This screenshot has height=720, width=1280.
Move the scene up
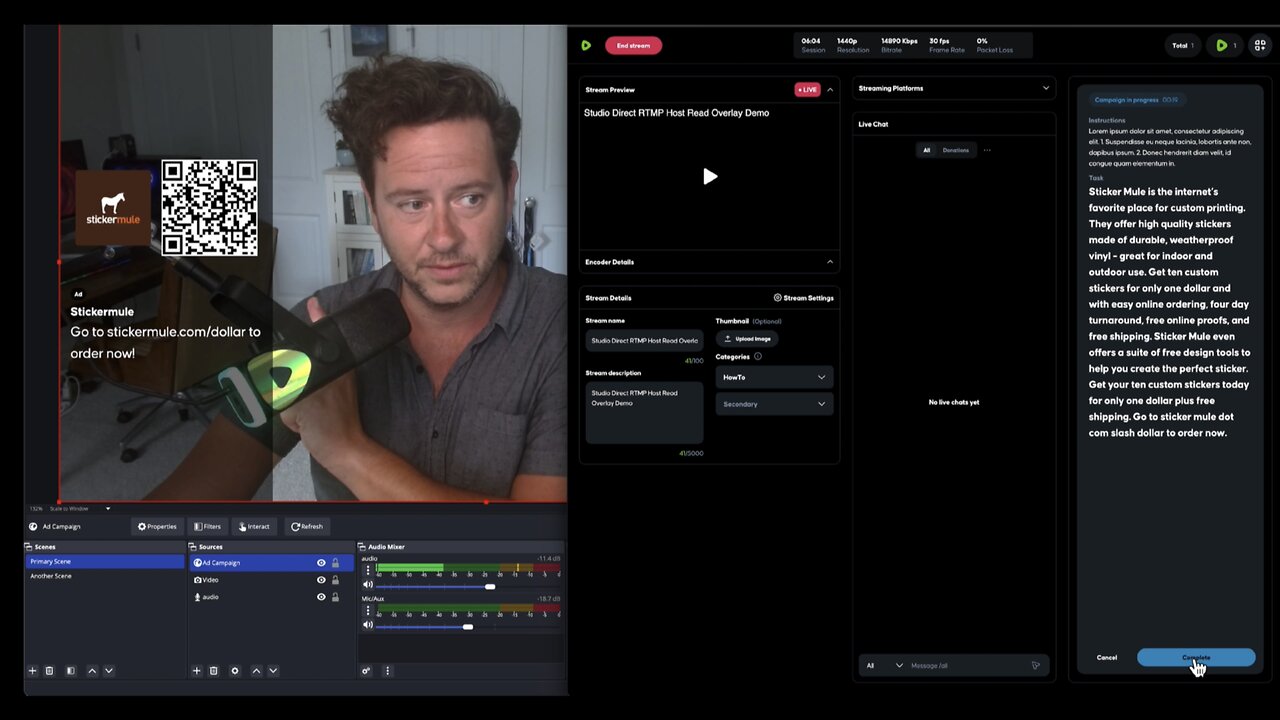click(x=92, y=671)
